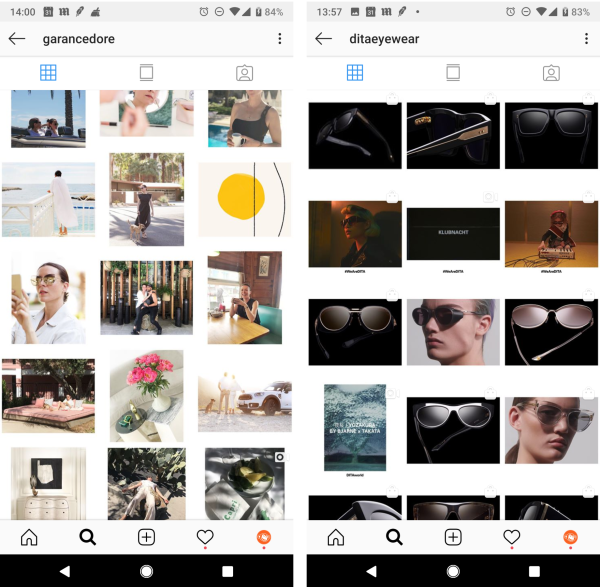Open search in garancedore screen bottom bar
The image size is (600, 587).
point(88,537)
